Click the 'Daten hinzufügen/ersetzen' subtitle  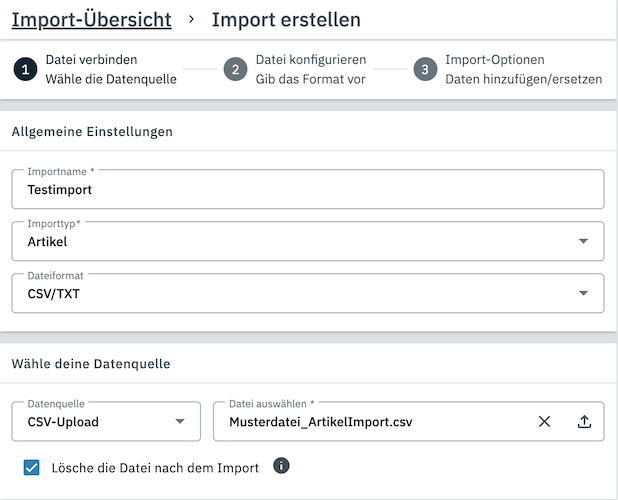[524, 79]
